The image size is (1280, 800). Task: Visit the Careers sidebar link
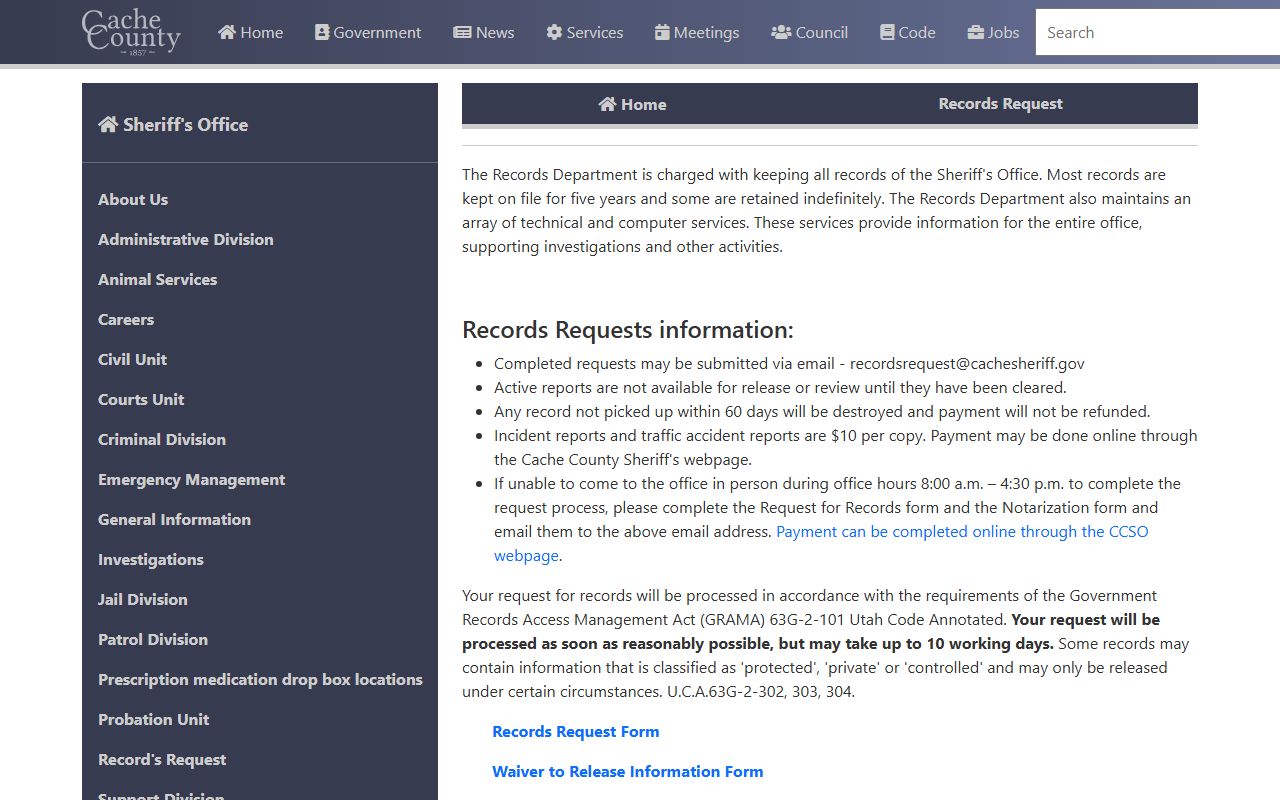coord(126,319)
